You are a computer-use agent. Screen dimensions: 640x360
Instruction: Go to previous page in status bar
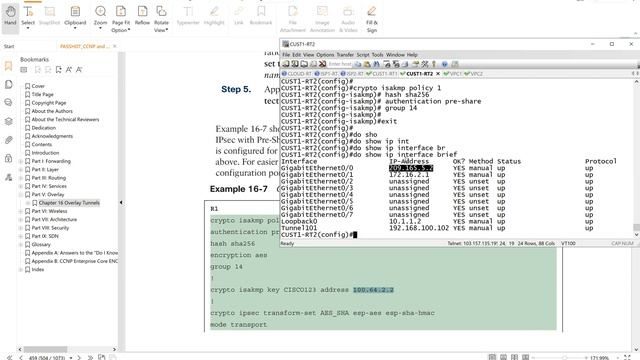[21, 358]
